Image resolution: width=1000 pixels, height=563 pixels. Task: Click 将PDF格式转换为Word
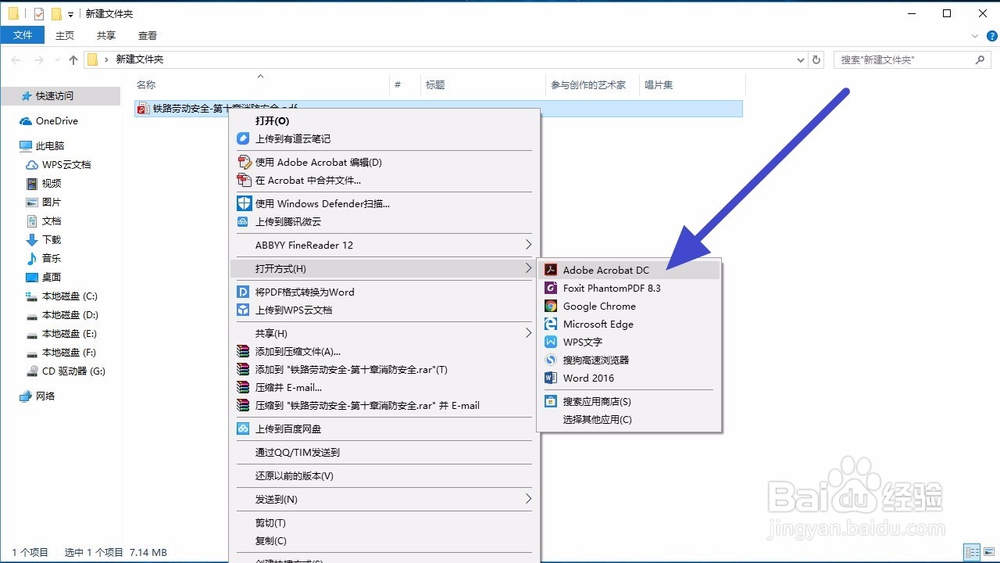385,291
